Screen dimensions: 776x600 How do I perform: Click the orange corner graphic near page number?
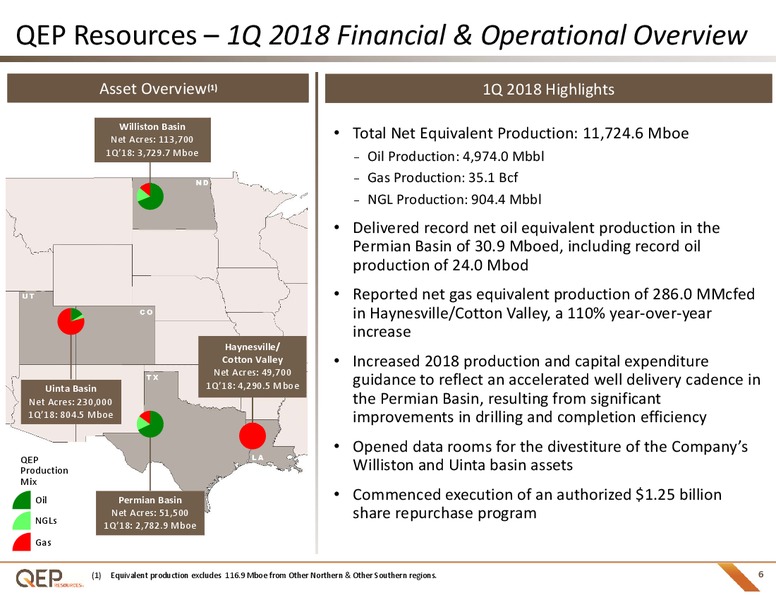pyautogui.click(x=738, y=577)
